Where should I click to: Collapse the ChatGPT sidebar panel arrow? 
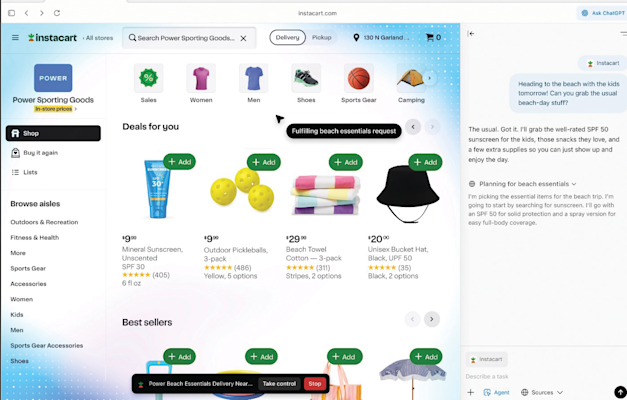(471, 34)
